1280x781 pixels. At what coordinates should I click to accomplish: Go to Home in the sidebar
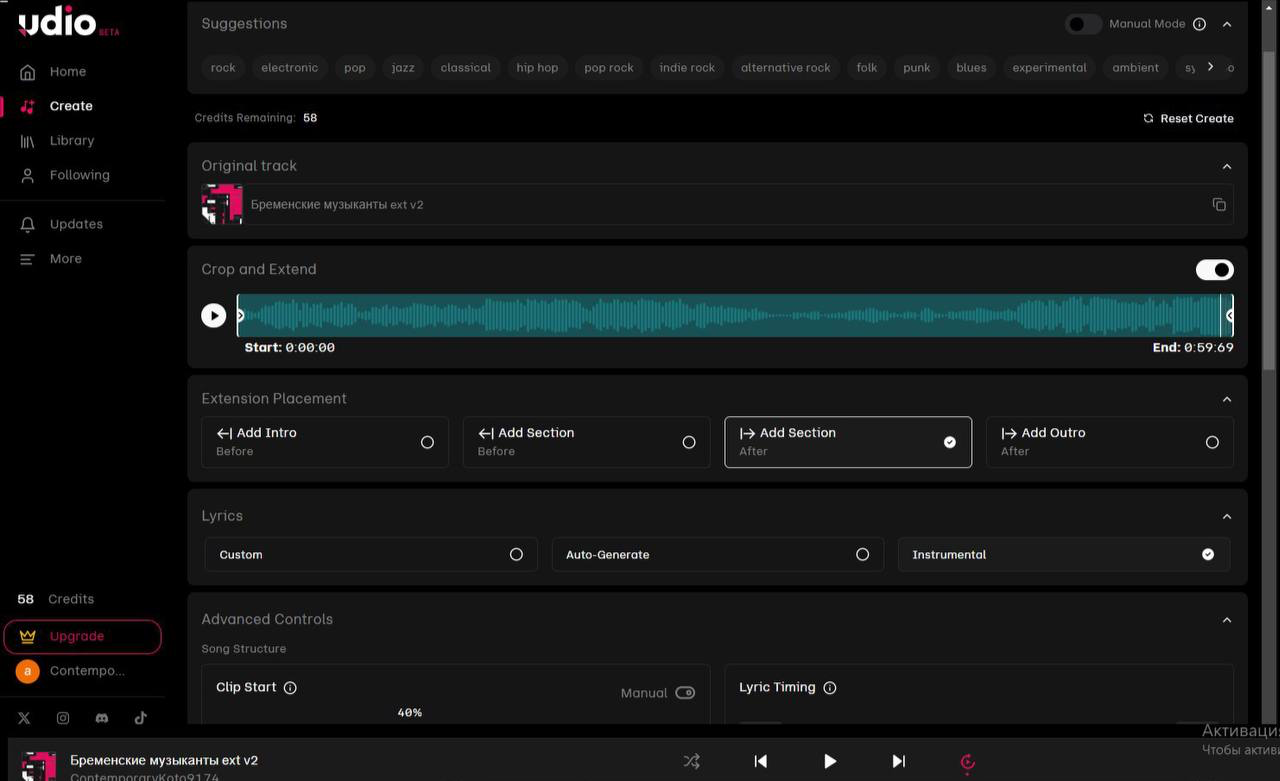click(x=67, y=72)
